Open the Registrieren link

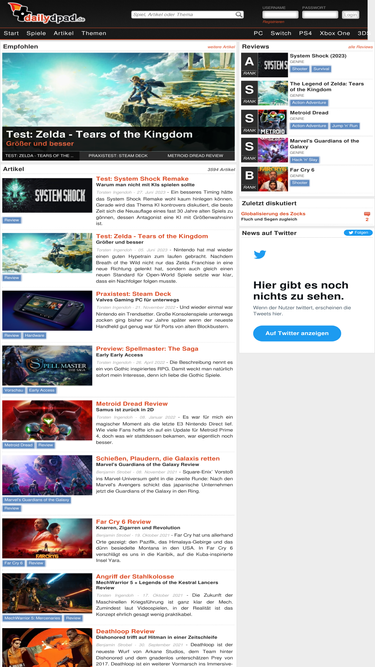(273, 22)
